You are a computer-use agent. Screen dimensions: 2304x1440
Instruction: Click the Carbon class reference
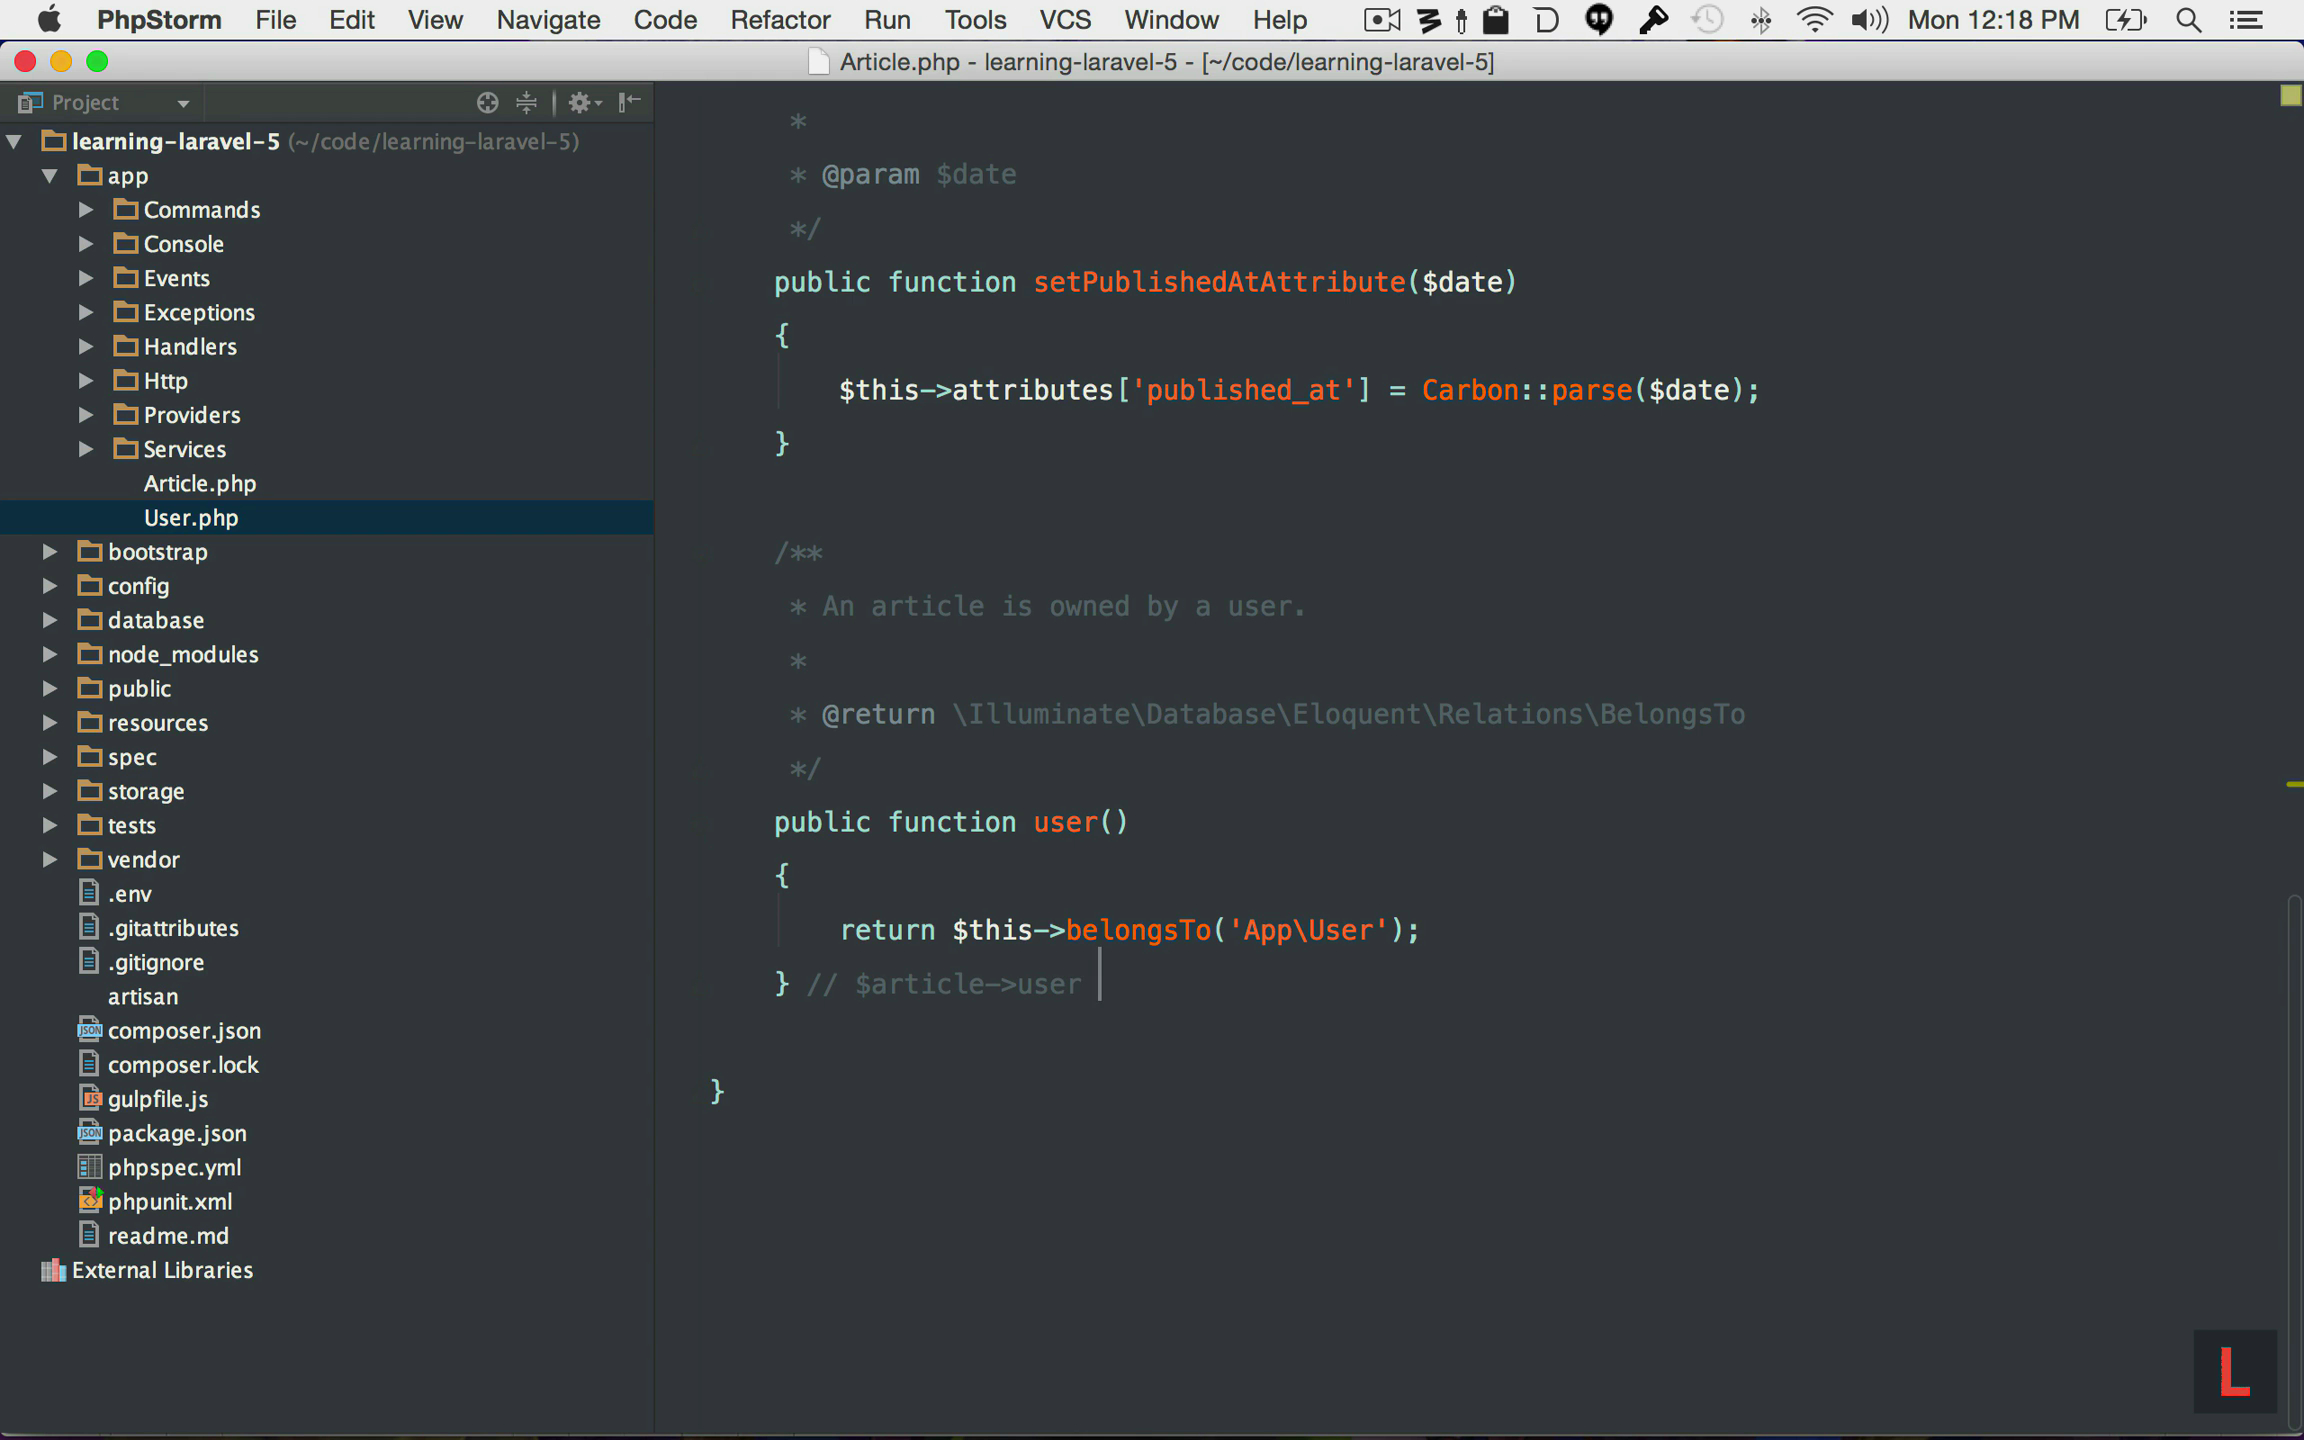(1470, 390)
